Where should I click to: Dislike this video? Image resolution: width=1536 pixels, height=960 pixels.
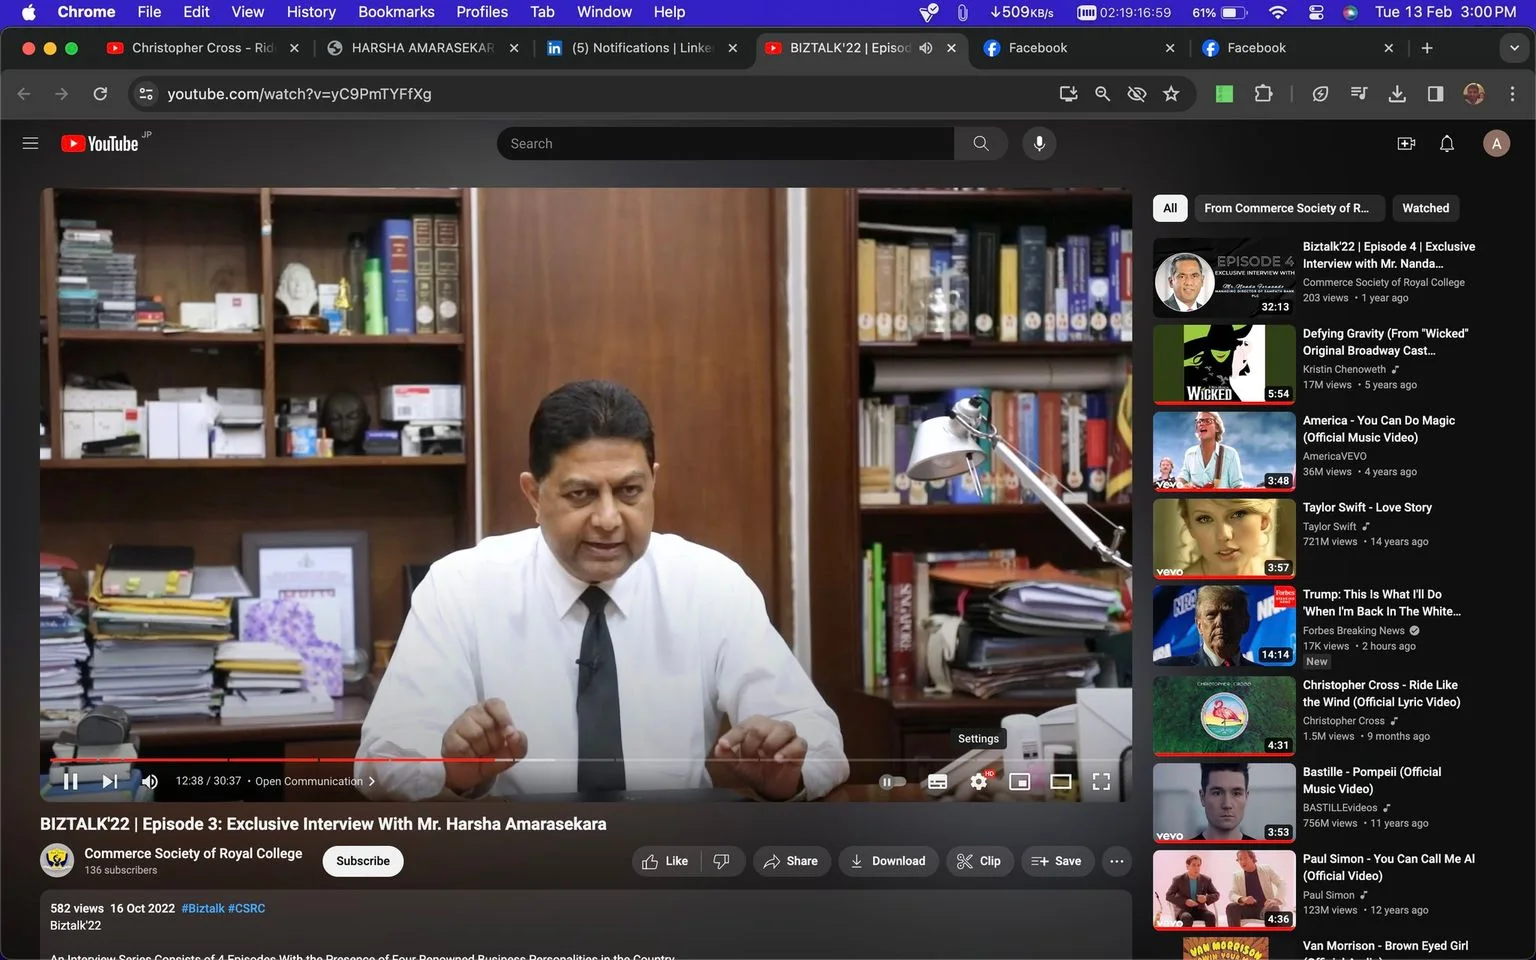point(722,861)
